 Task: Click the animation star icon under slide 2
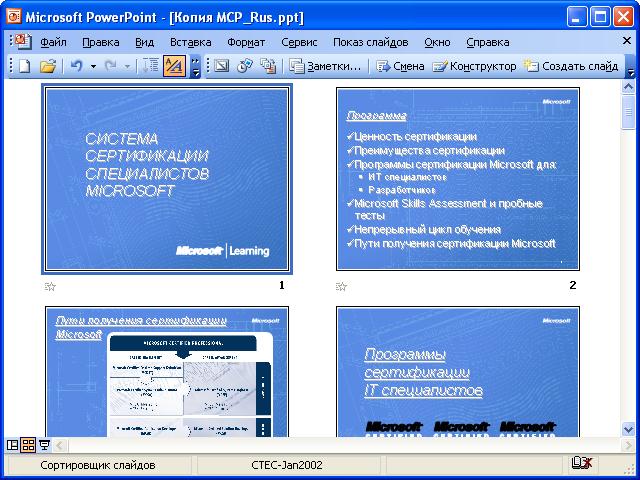point(341,287)
